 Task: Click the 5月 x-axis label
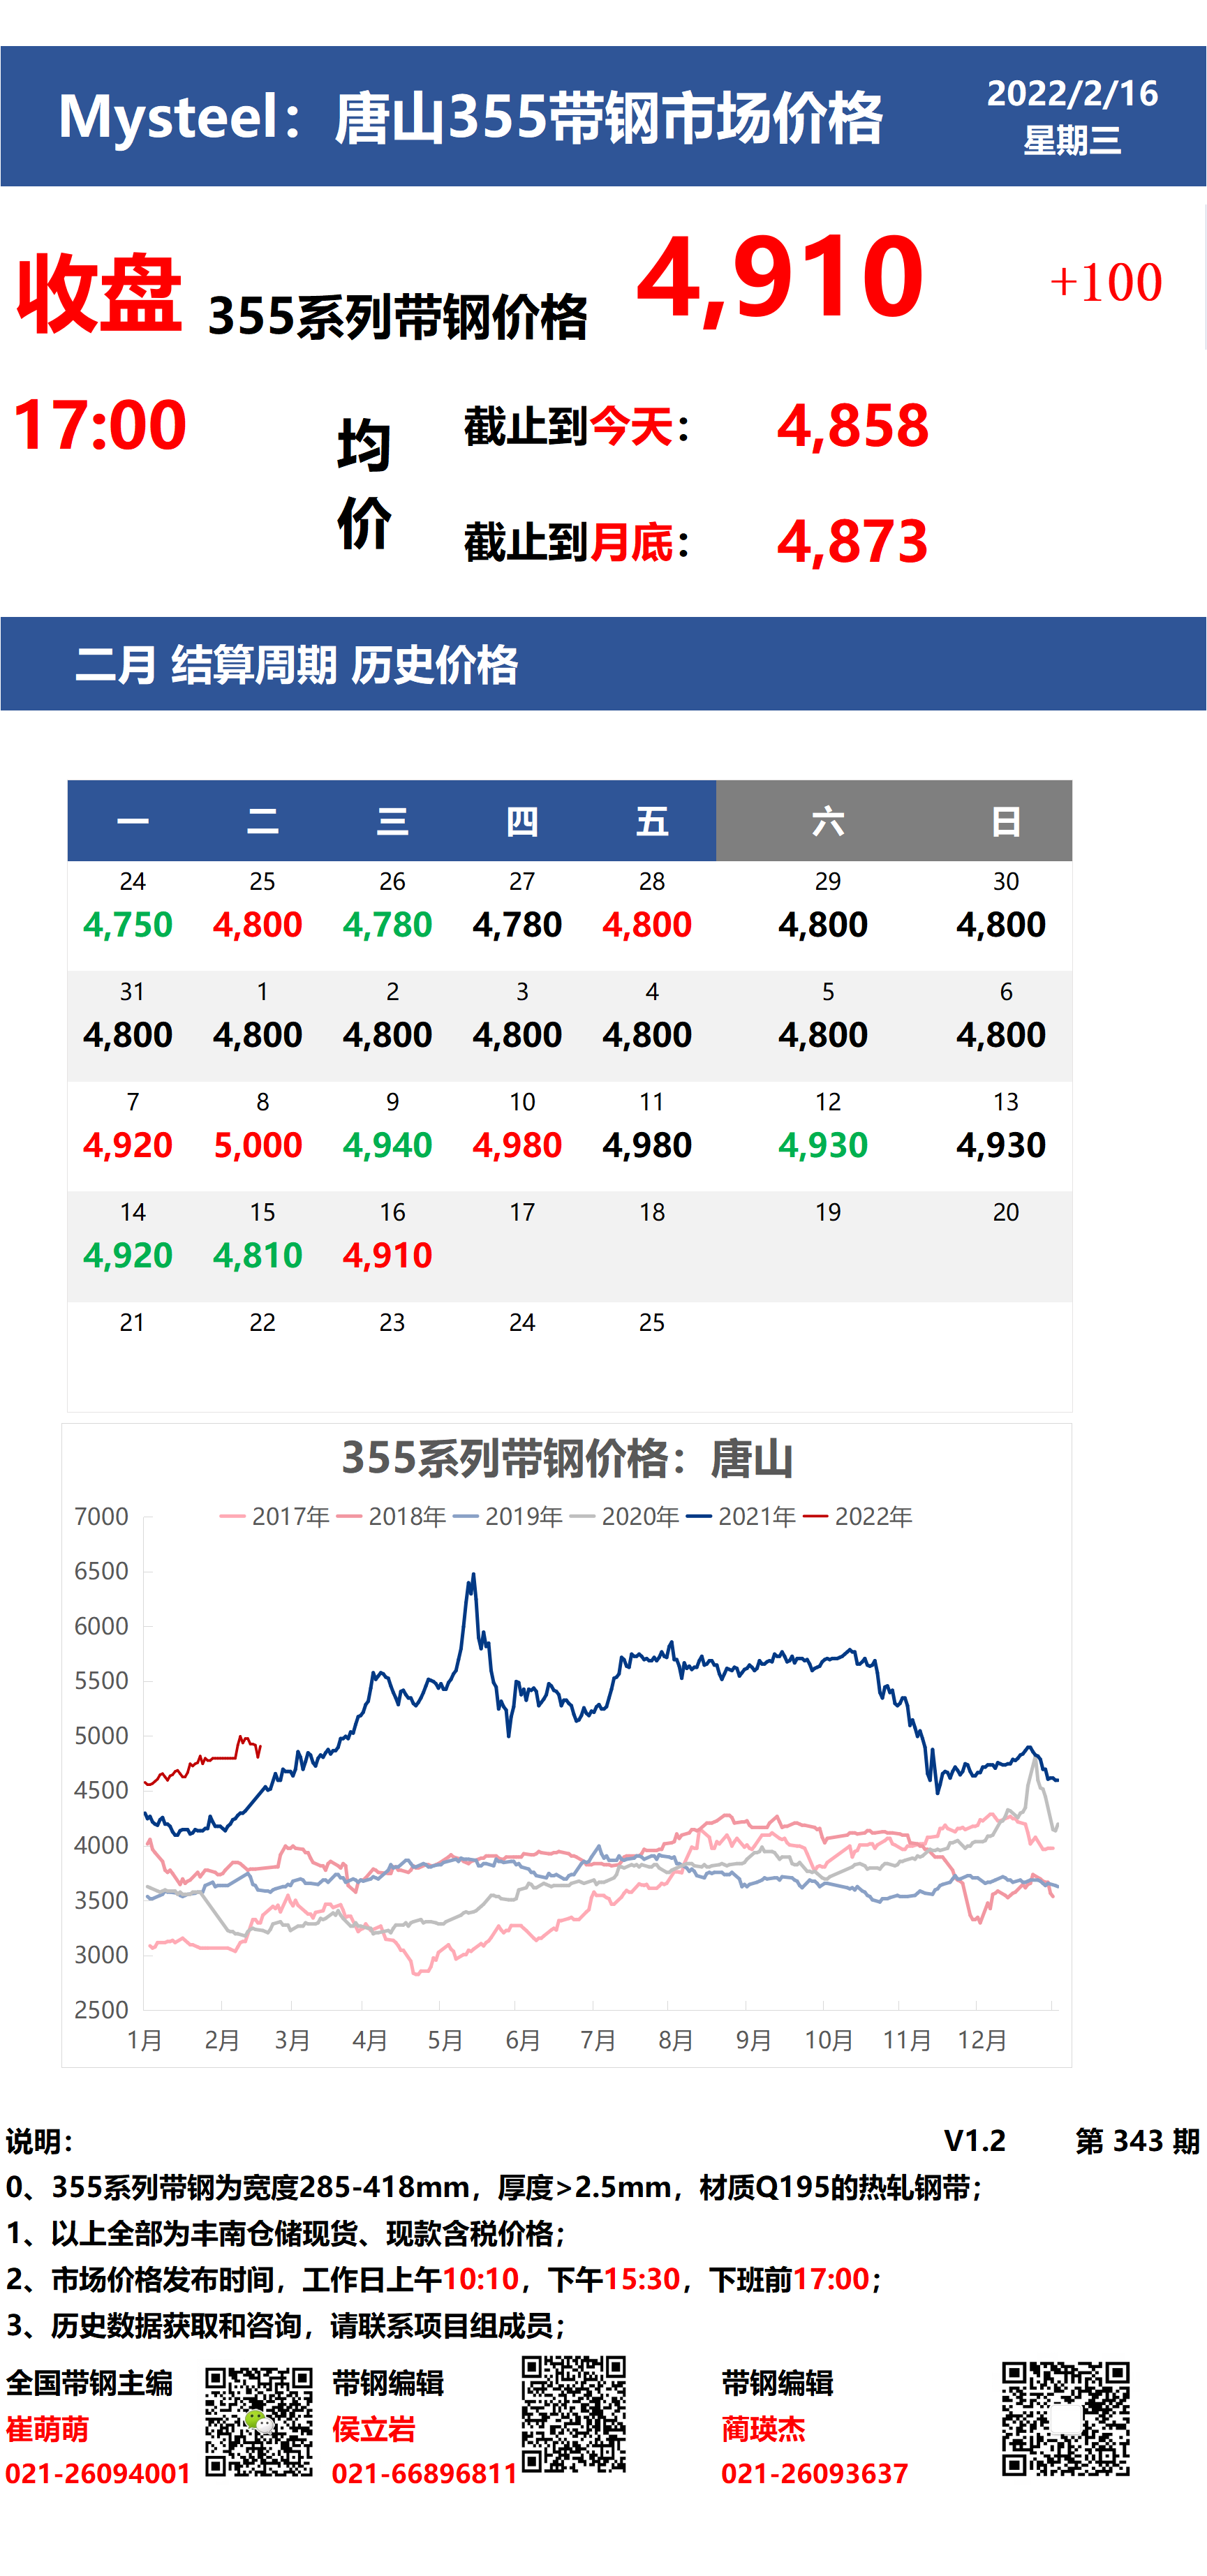(445, 2040)
